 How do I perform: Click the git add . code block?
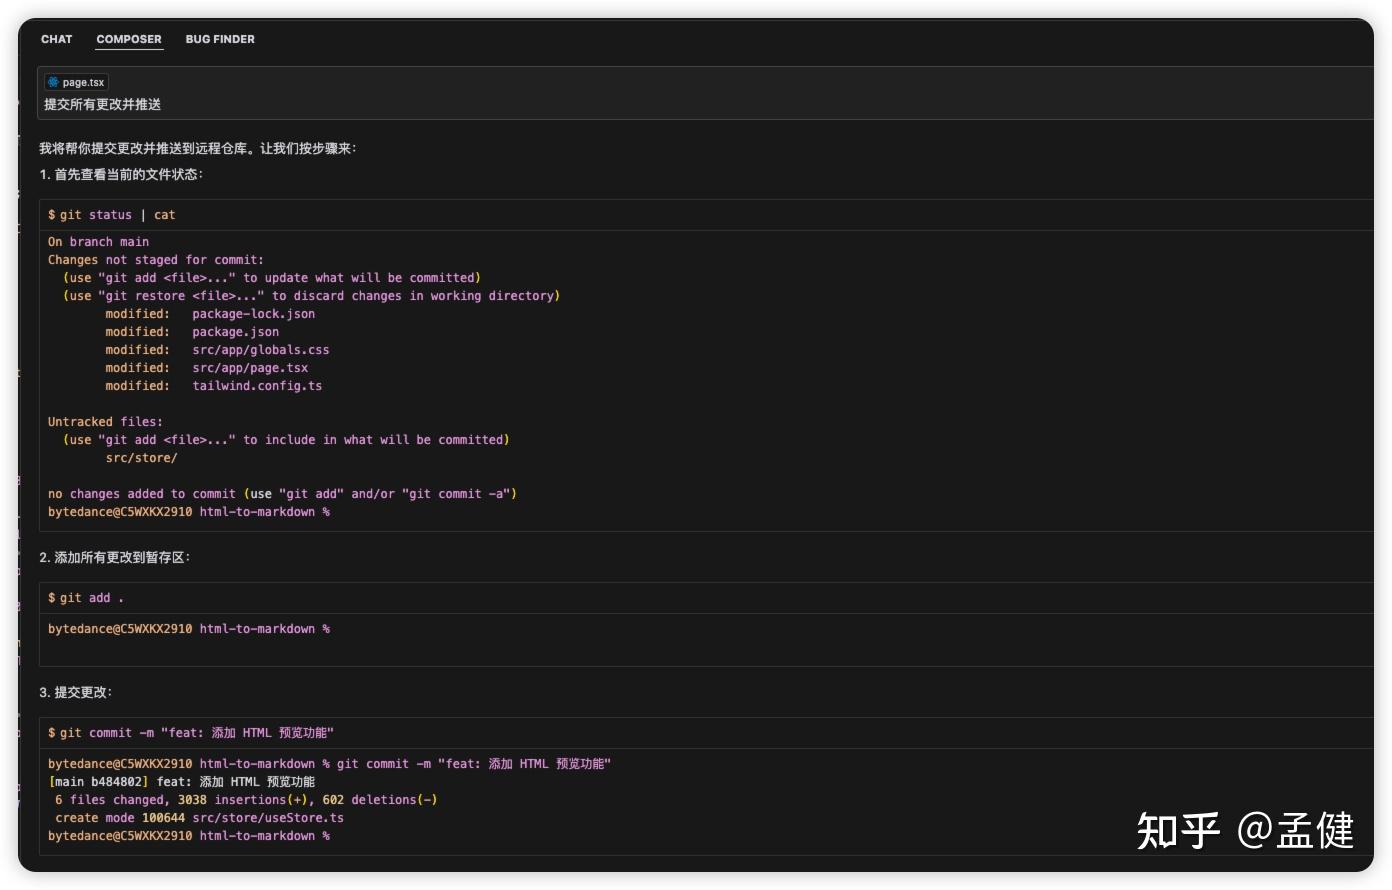(83, 597)
